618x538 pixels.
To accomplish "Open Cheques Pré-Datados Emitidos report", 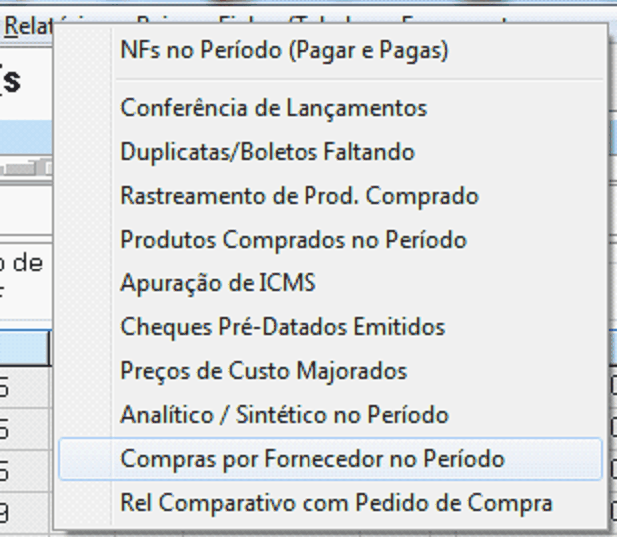I will click(x=282, y=327).
